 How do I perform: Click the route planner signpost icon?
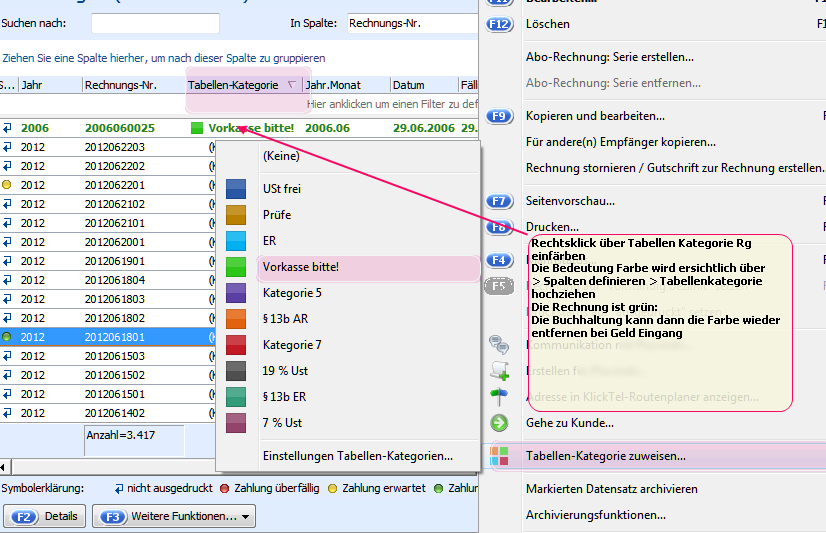[x=499, y=397]
